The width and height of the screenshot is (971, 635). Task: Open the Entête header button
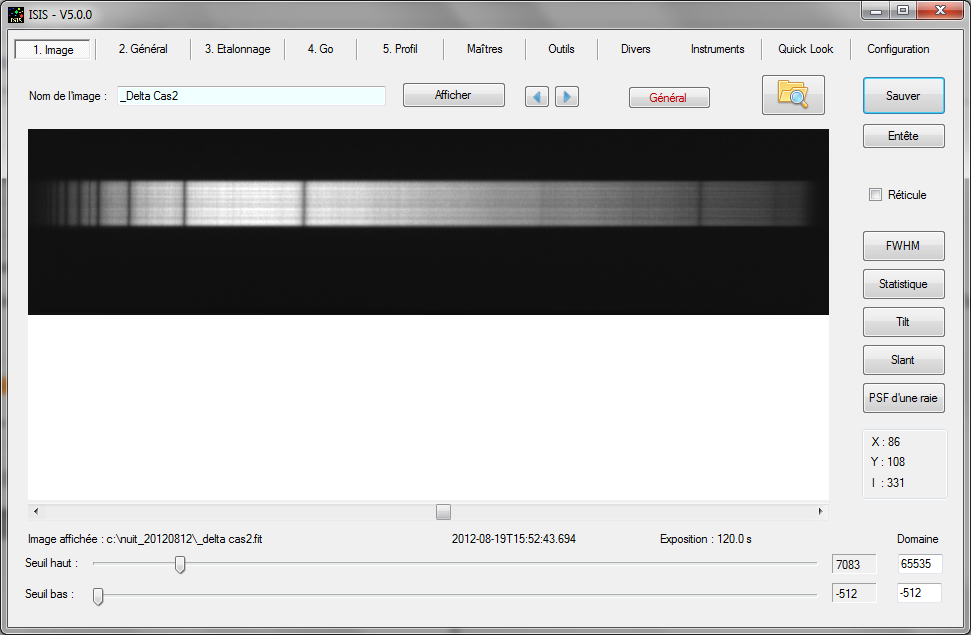[x=904, y=136]
